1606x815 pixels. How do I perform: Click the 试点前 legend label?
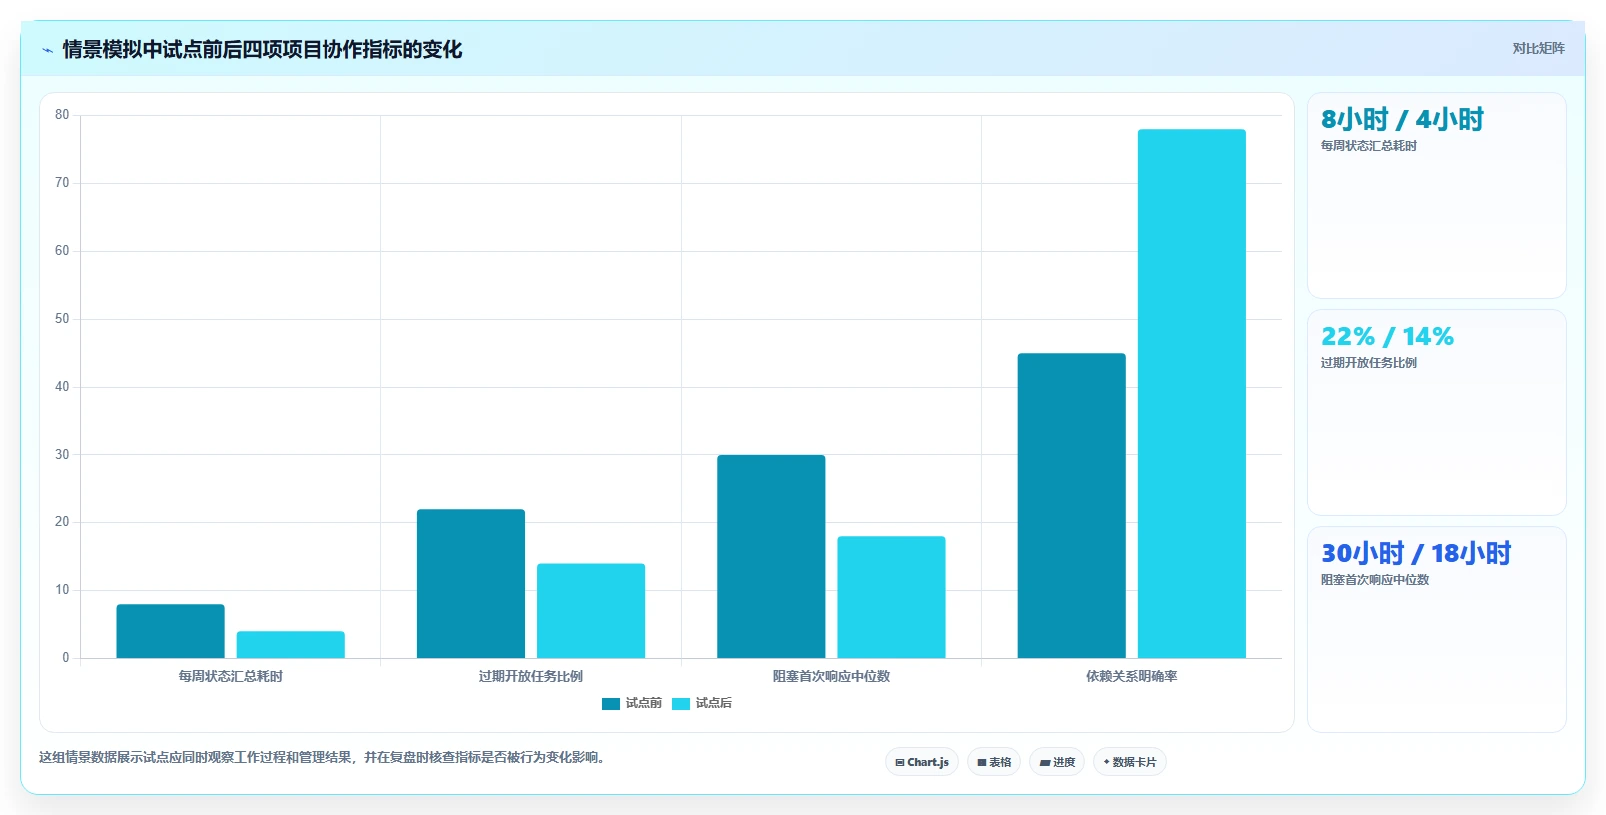644,703
